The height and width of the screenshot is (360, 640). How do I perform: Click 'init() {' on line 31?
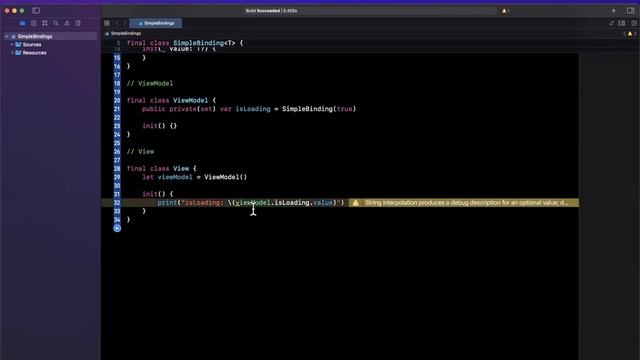(x=158, y=194)
